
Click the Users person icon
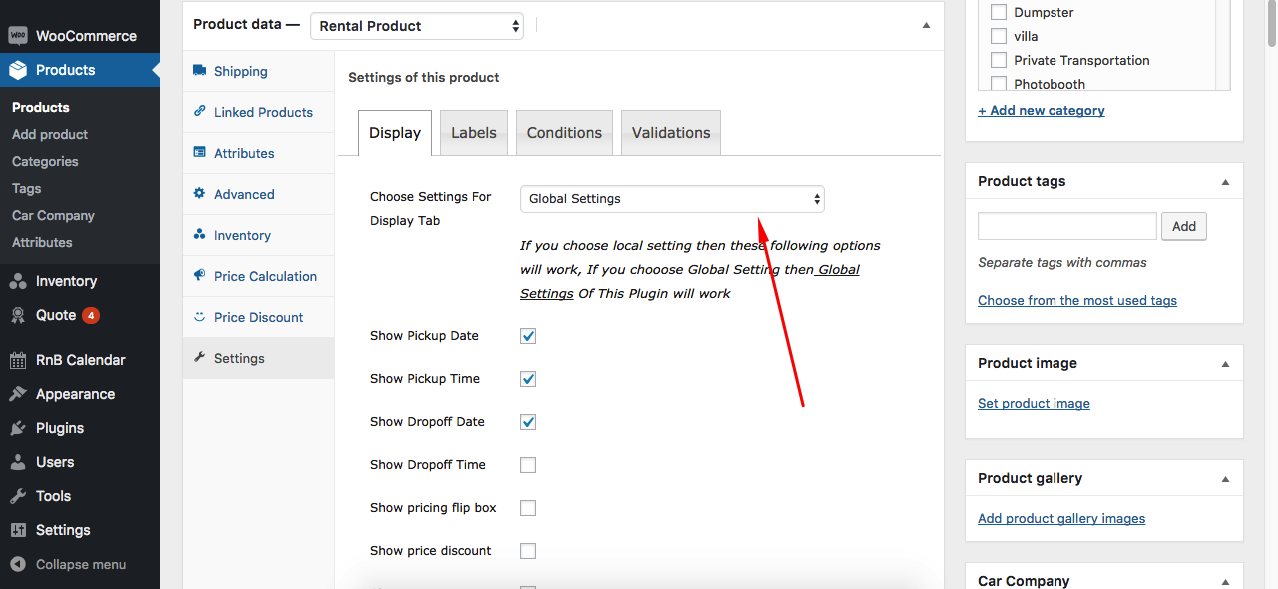(17, 462)
